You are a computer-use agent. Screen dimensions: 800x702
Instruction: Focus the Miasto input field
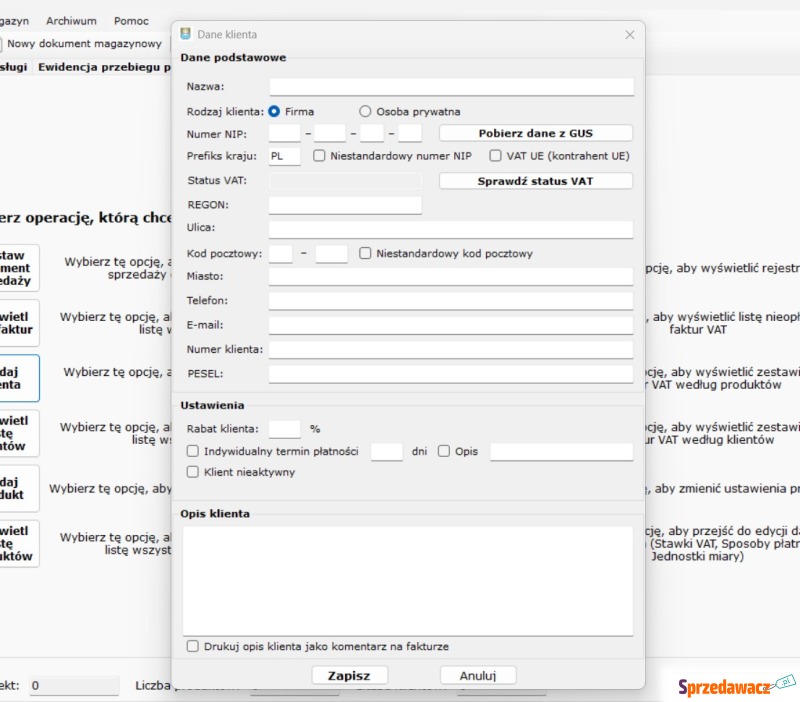pyautogui.click(x=451, y=276)
